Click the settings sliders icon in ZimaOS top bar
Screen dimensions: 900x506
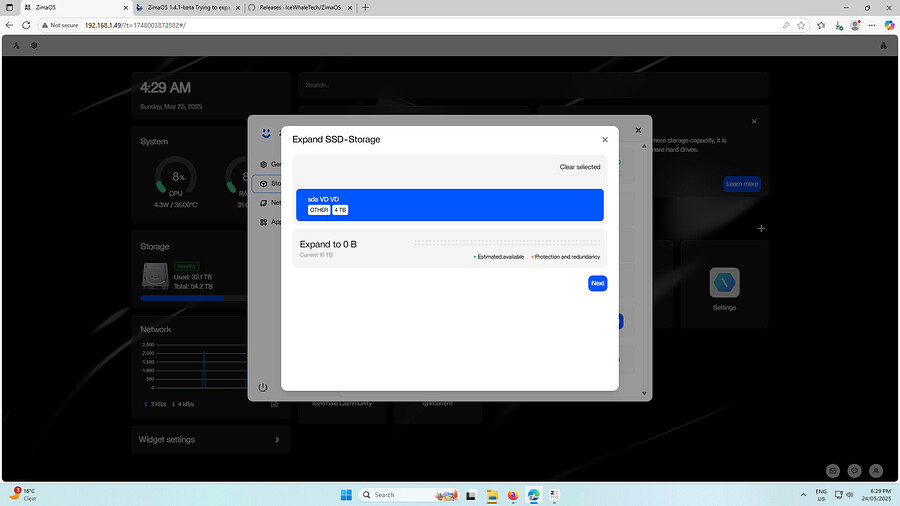[34, 45]
